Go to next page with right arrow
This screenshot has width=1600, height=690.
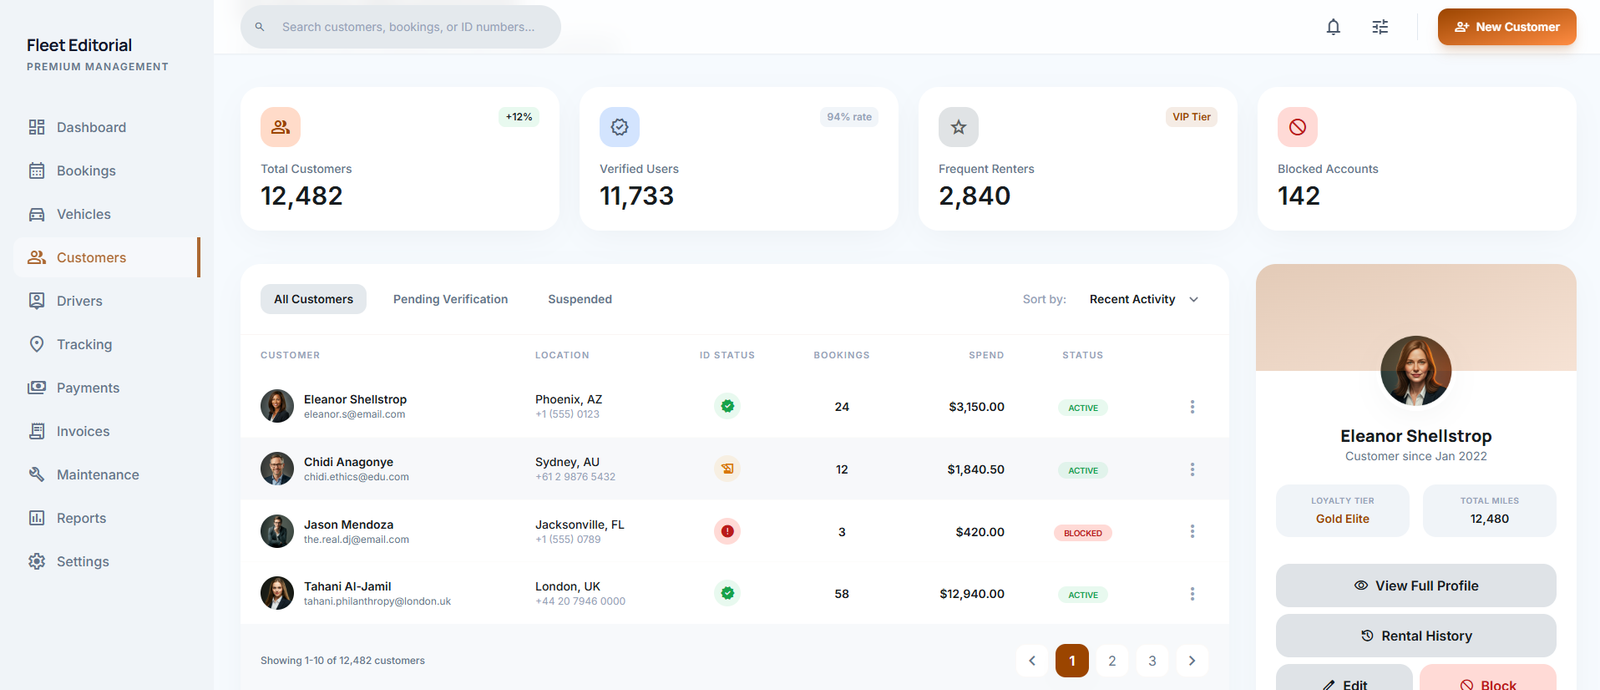tap(1192, 660)
